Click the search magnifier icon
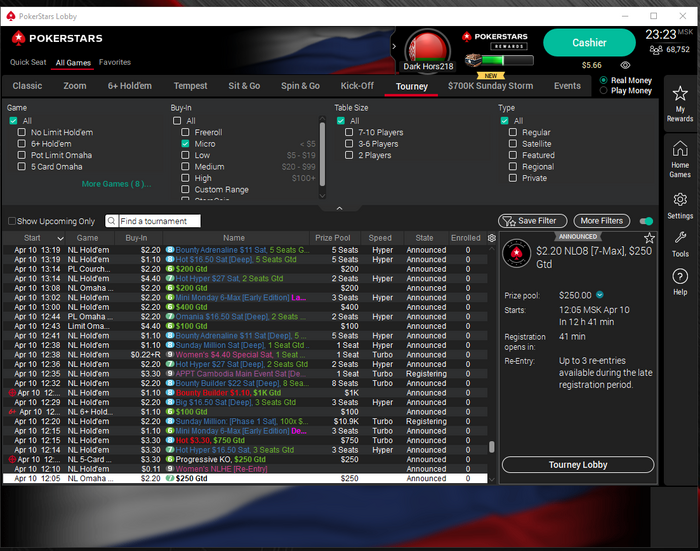Screen dimensions: 700x551 (x=112, y=221)
